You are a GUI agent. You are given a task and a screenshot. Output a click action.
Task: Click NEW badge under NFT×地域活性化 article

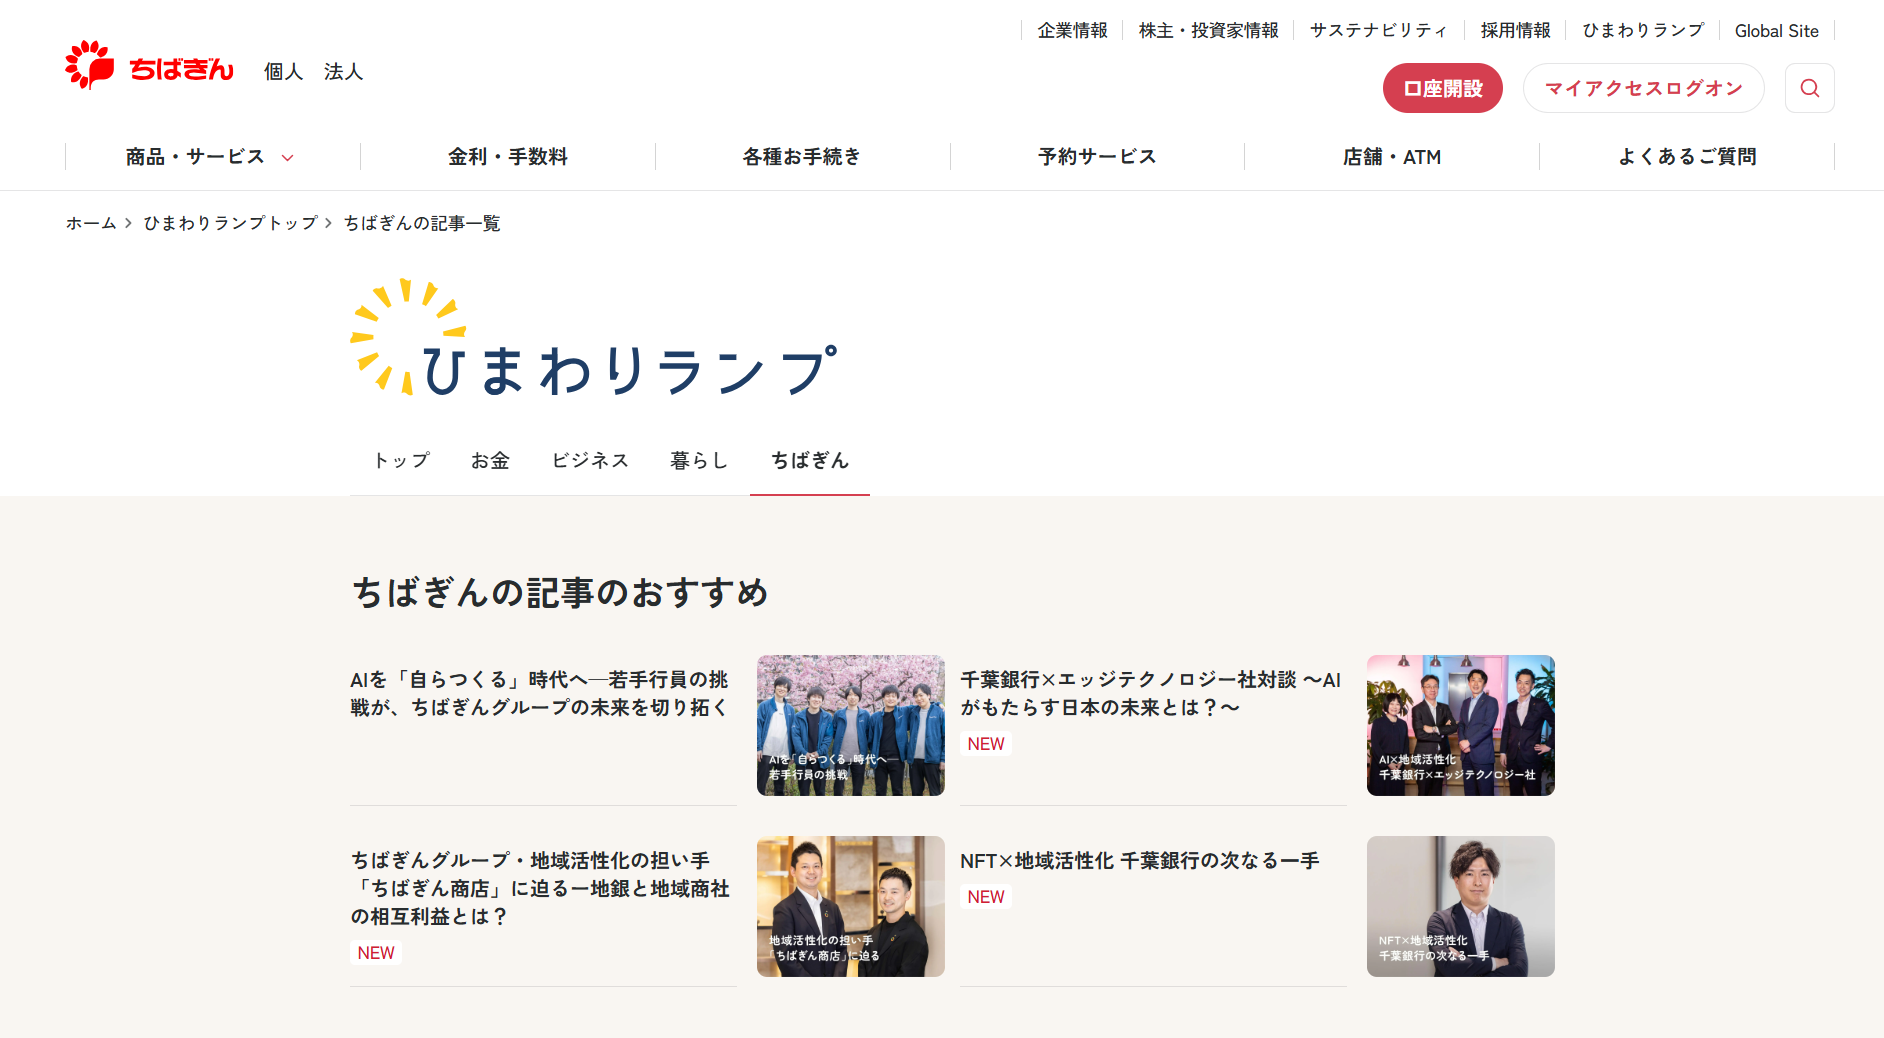(986, 897)
